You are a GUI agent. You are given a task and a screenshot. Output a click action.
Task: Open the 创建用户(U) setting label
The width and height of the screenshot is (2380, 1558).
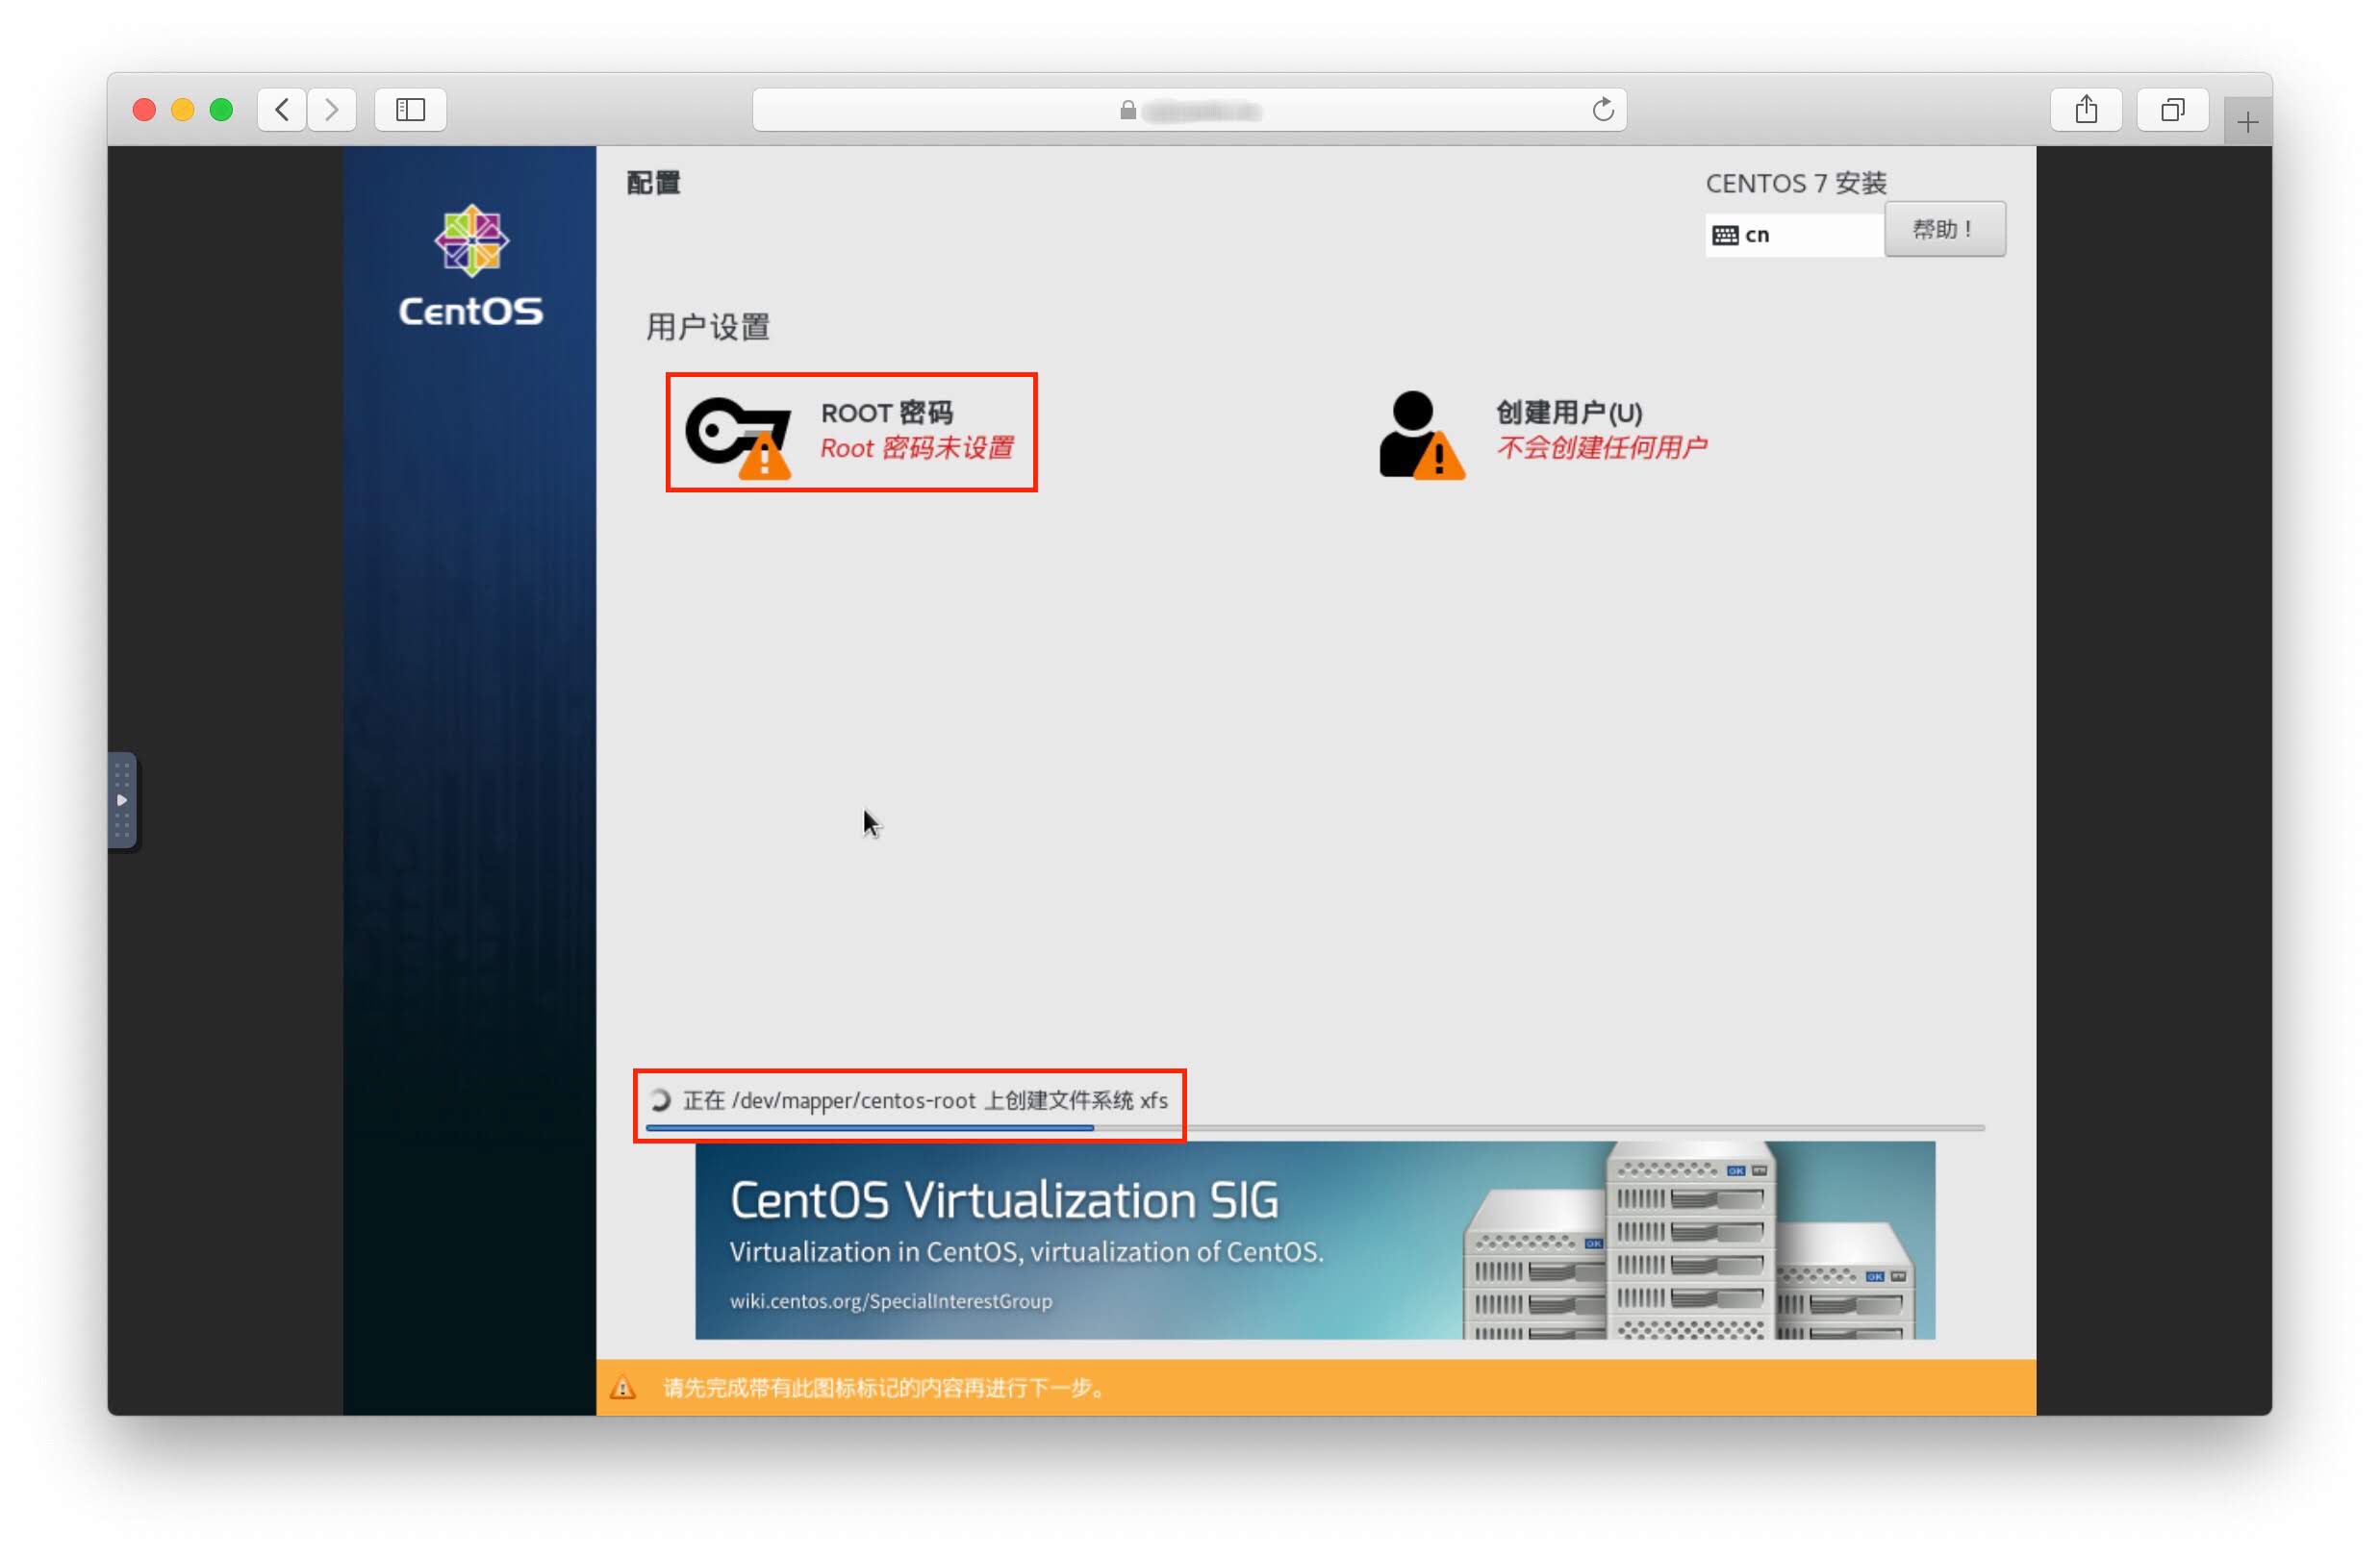(x=1568, y=413)
